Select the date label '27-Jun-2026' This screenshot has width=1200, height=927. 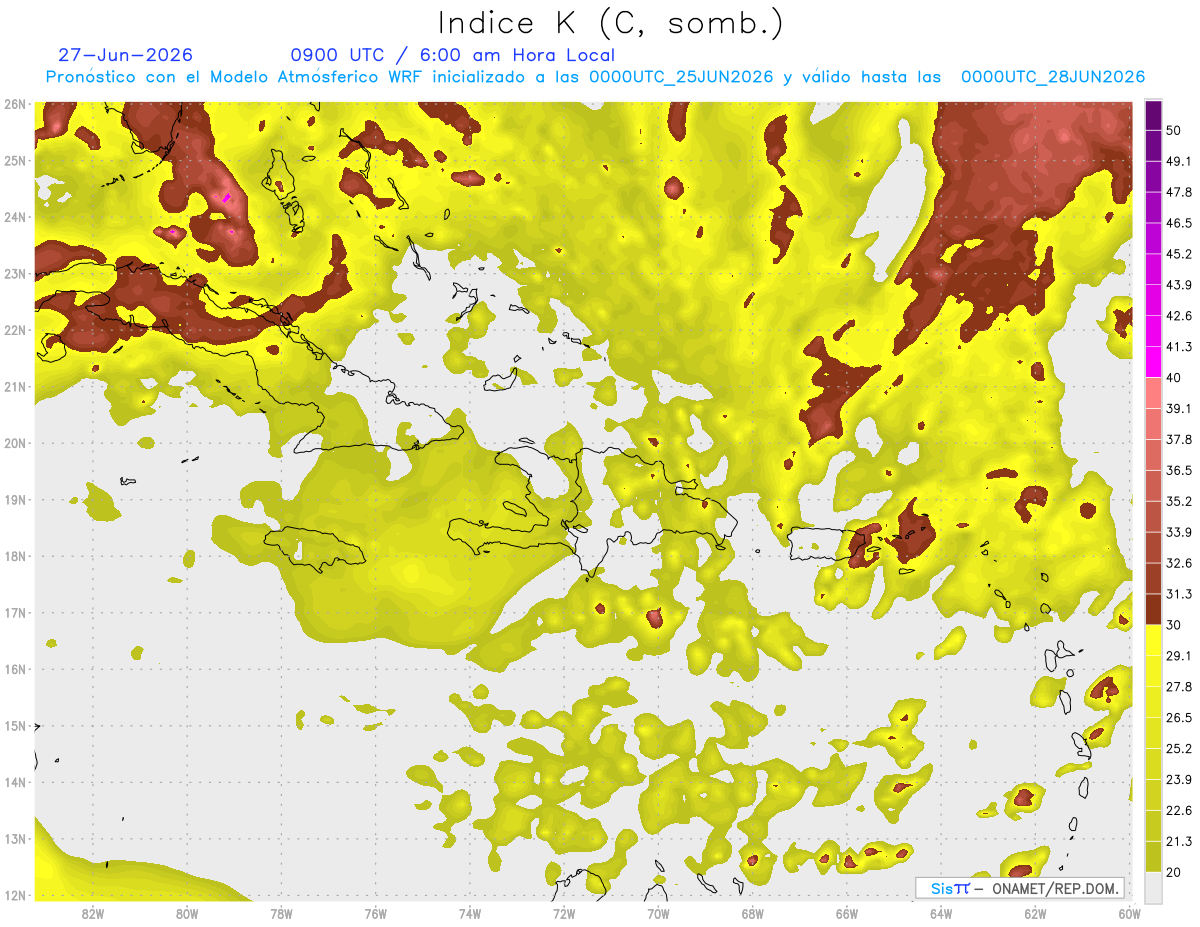pos(126,55)
